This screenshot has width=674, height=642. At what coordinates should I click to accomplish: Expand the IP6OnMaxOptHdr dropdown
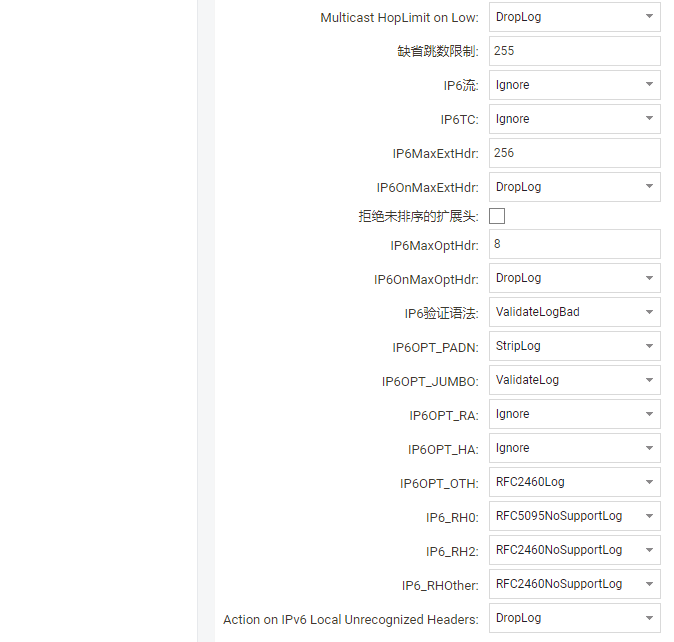point(574,278)
